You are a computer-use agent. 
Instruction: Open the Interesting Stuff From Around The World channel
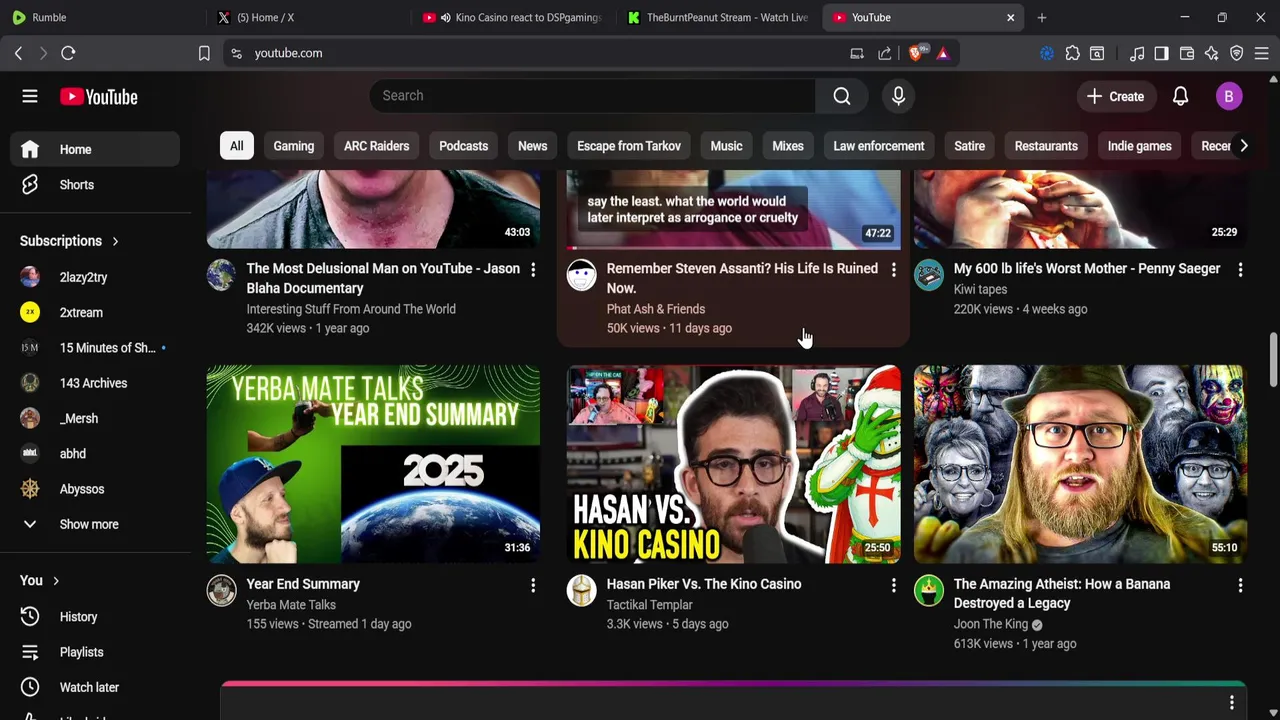click(351, 309)
